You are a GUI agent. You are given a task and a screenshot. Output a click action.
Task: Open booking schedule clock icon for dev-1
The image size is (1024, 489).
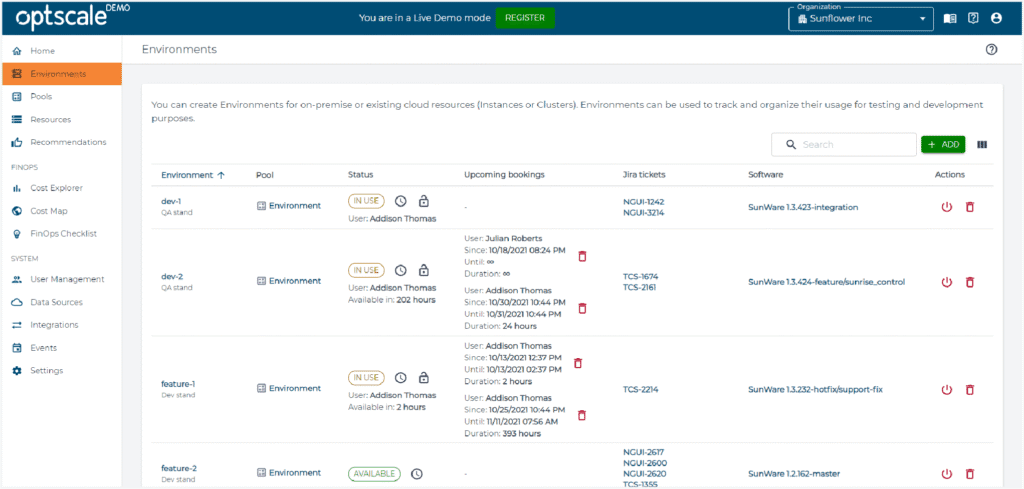[400, 200]
